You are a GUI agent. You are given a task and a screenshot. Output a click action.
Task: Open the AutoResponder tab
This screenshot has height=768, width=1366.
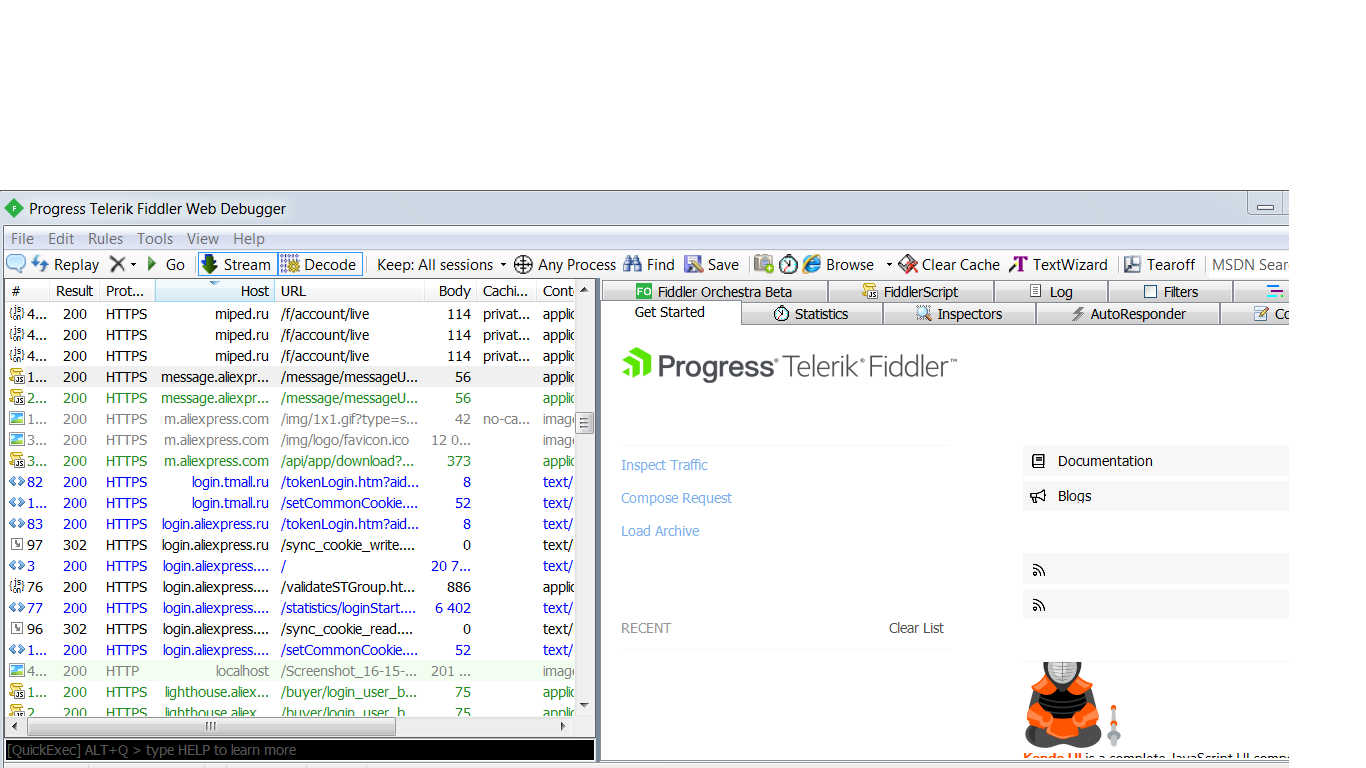1128,314
